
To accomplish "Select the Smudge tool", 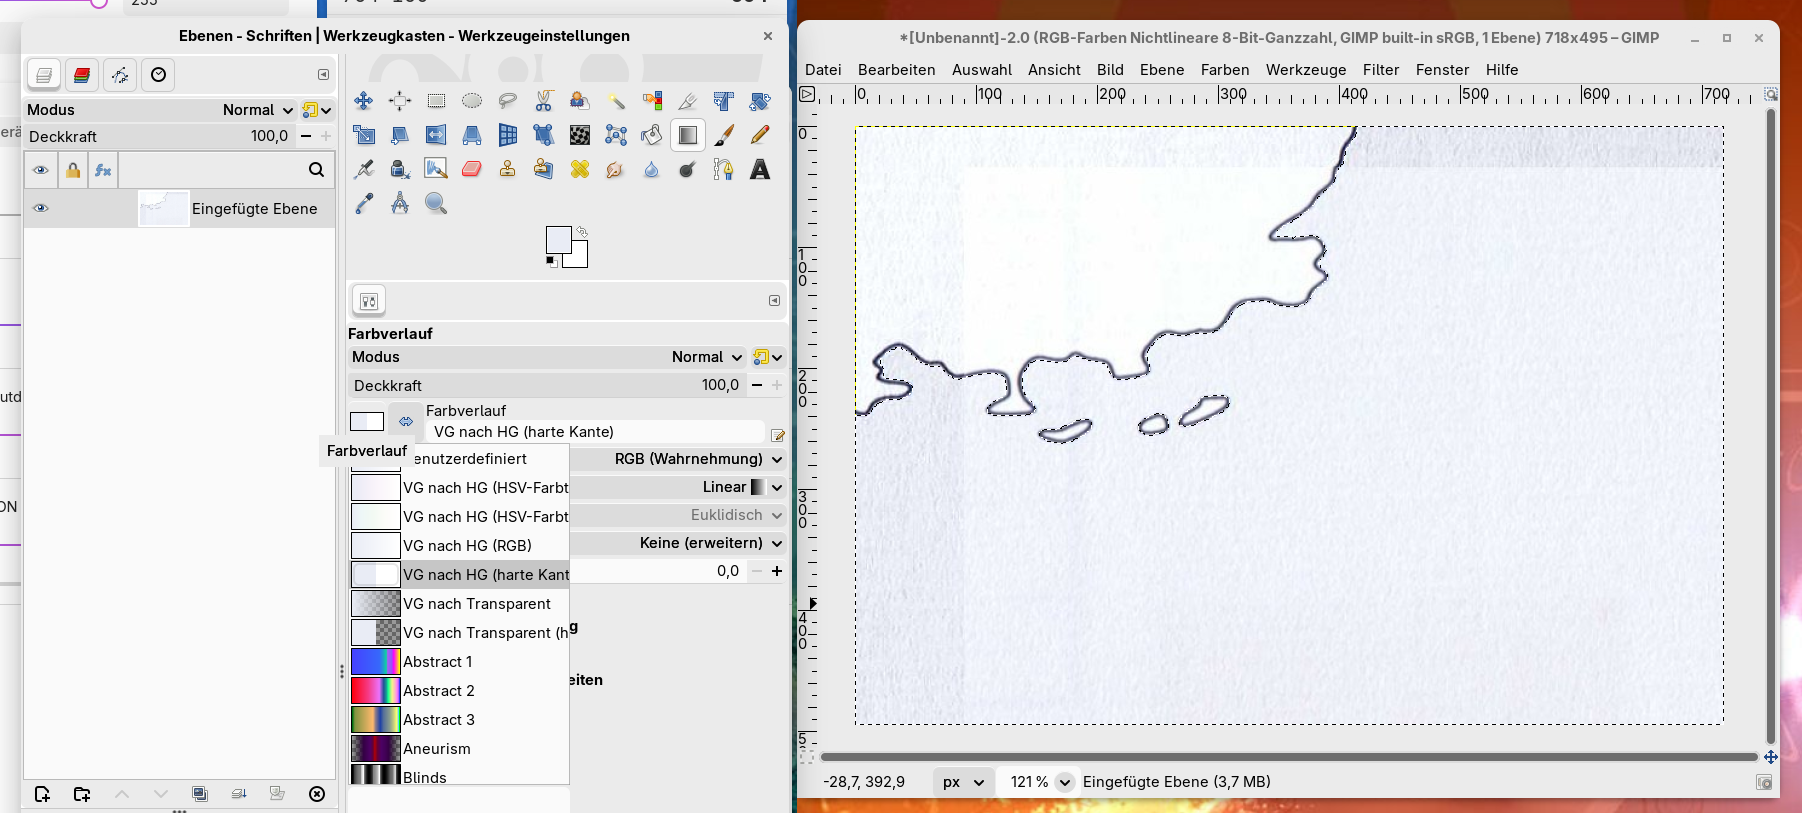I will coord(616,169).
